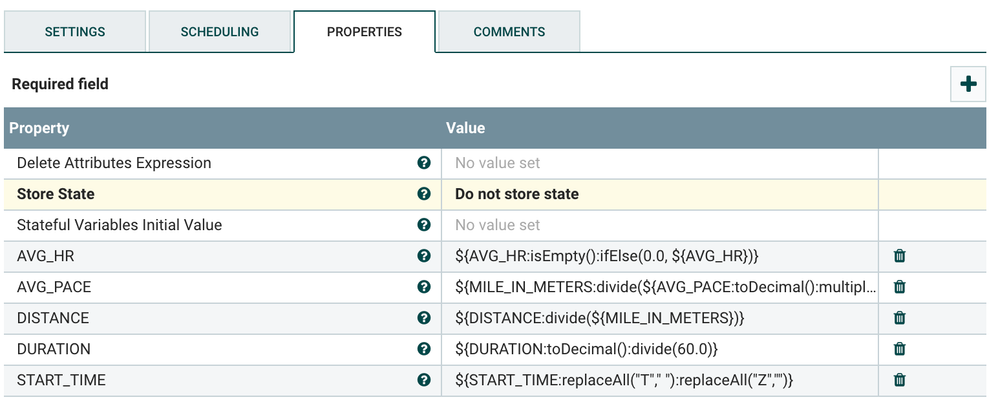Viewport: 998px width, 406px height.
Task: Delete the AVG_HR property with trash icon
Action: pyautogui.click(x=899, y=256)
